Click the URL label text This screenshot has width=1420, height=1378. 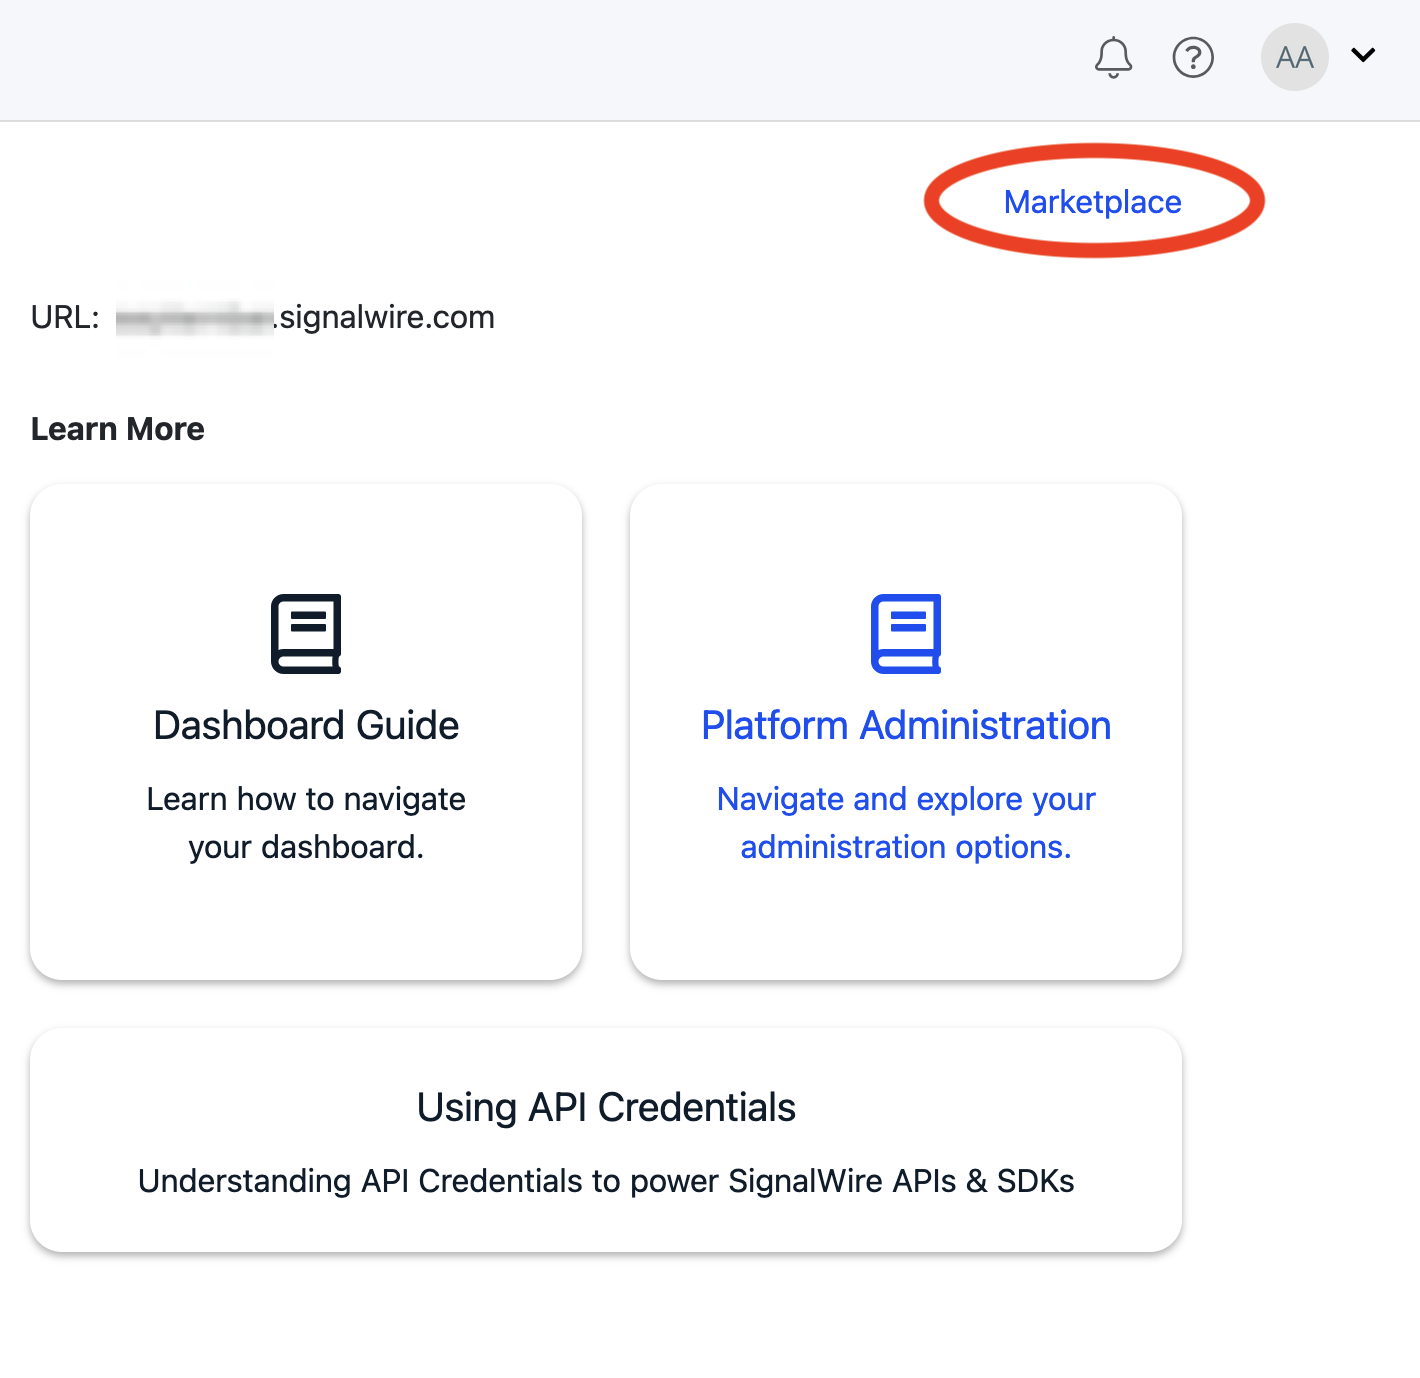(x=63, y=316)
